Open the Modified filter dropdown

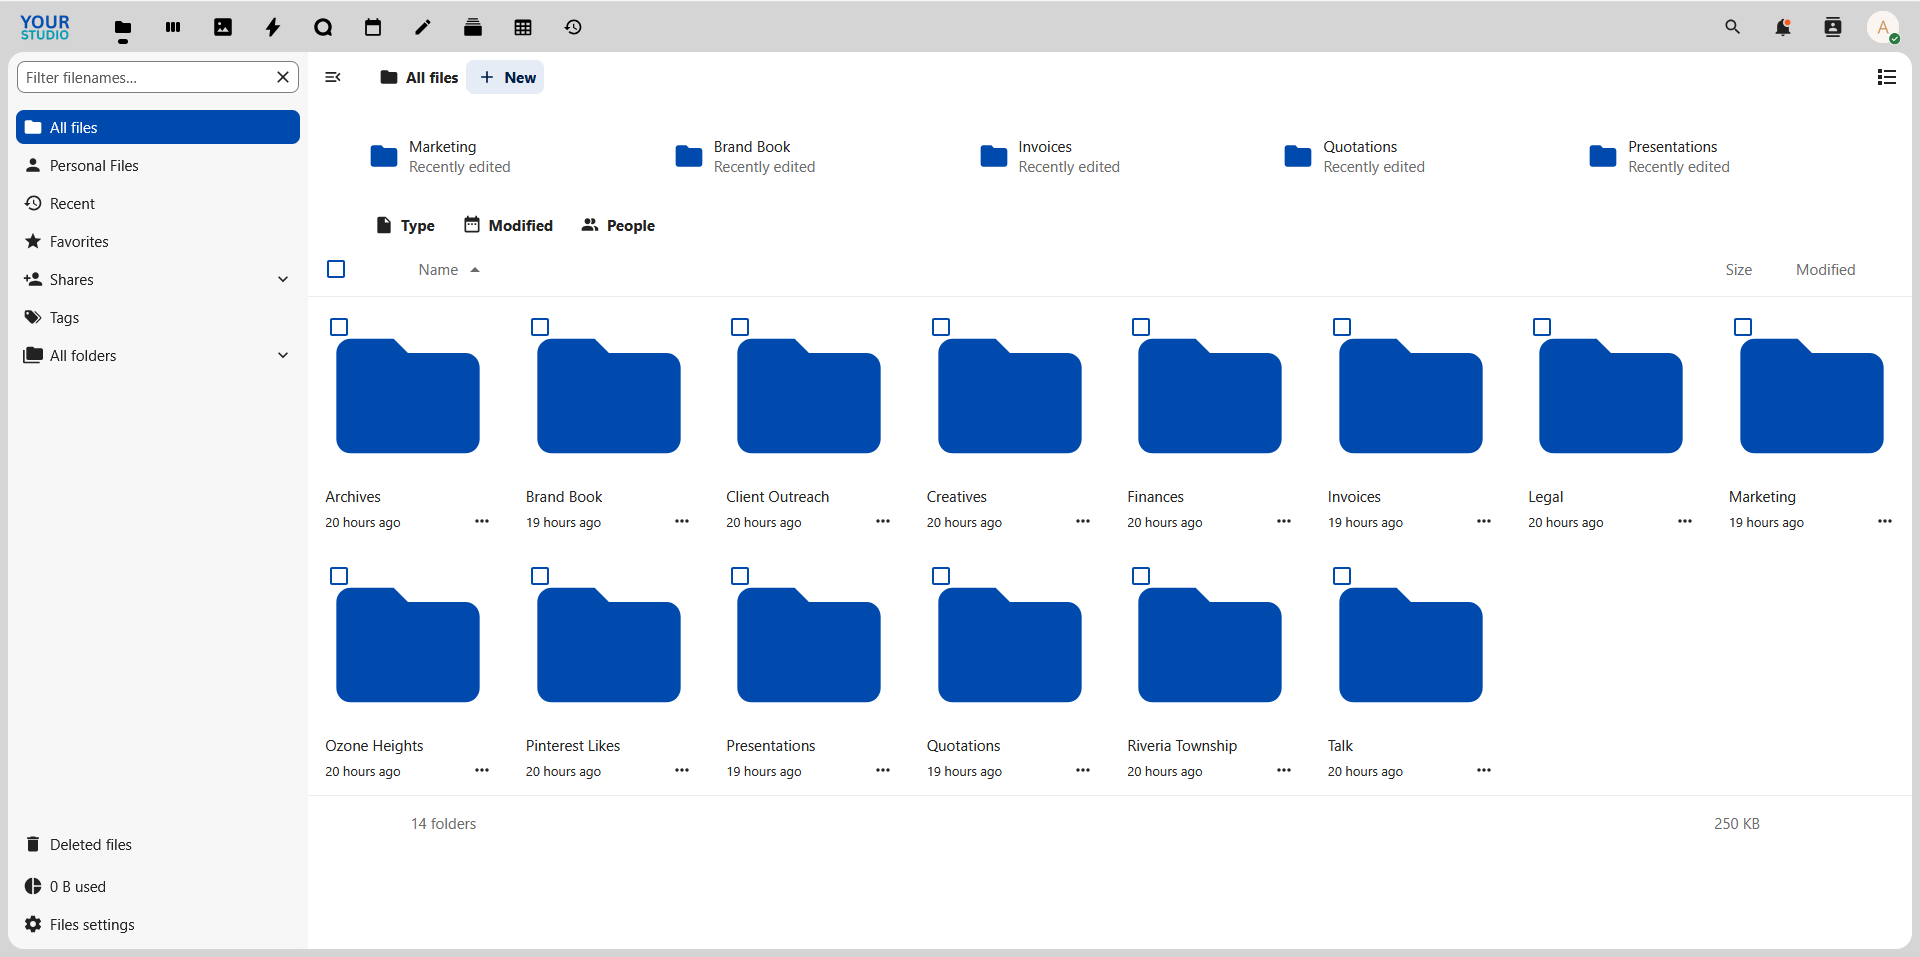click(x=508, y=225)
